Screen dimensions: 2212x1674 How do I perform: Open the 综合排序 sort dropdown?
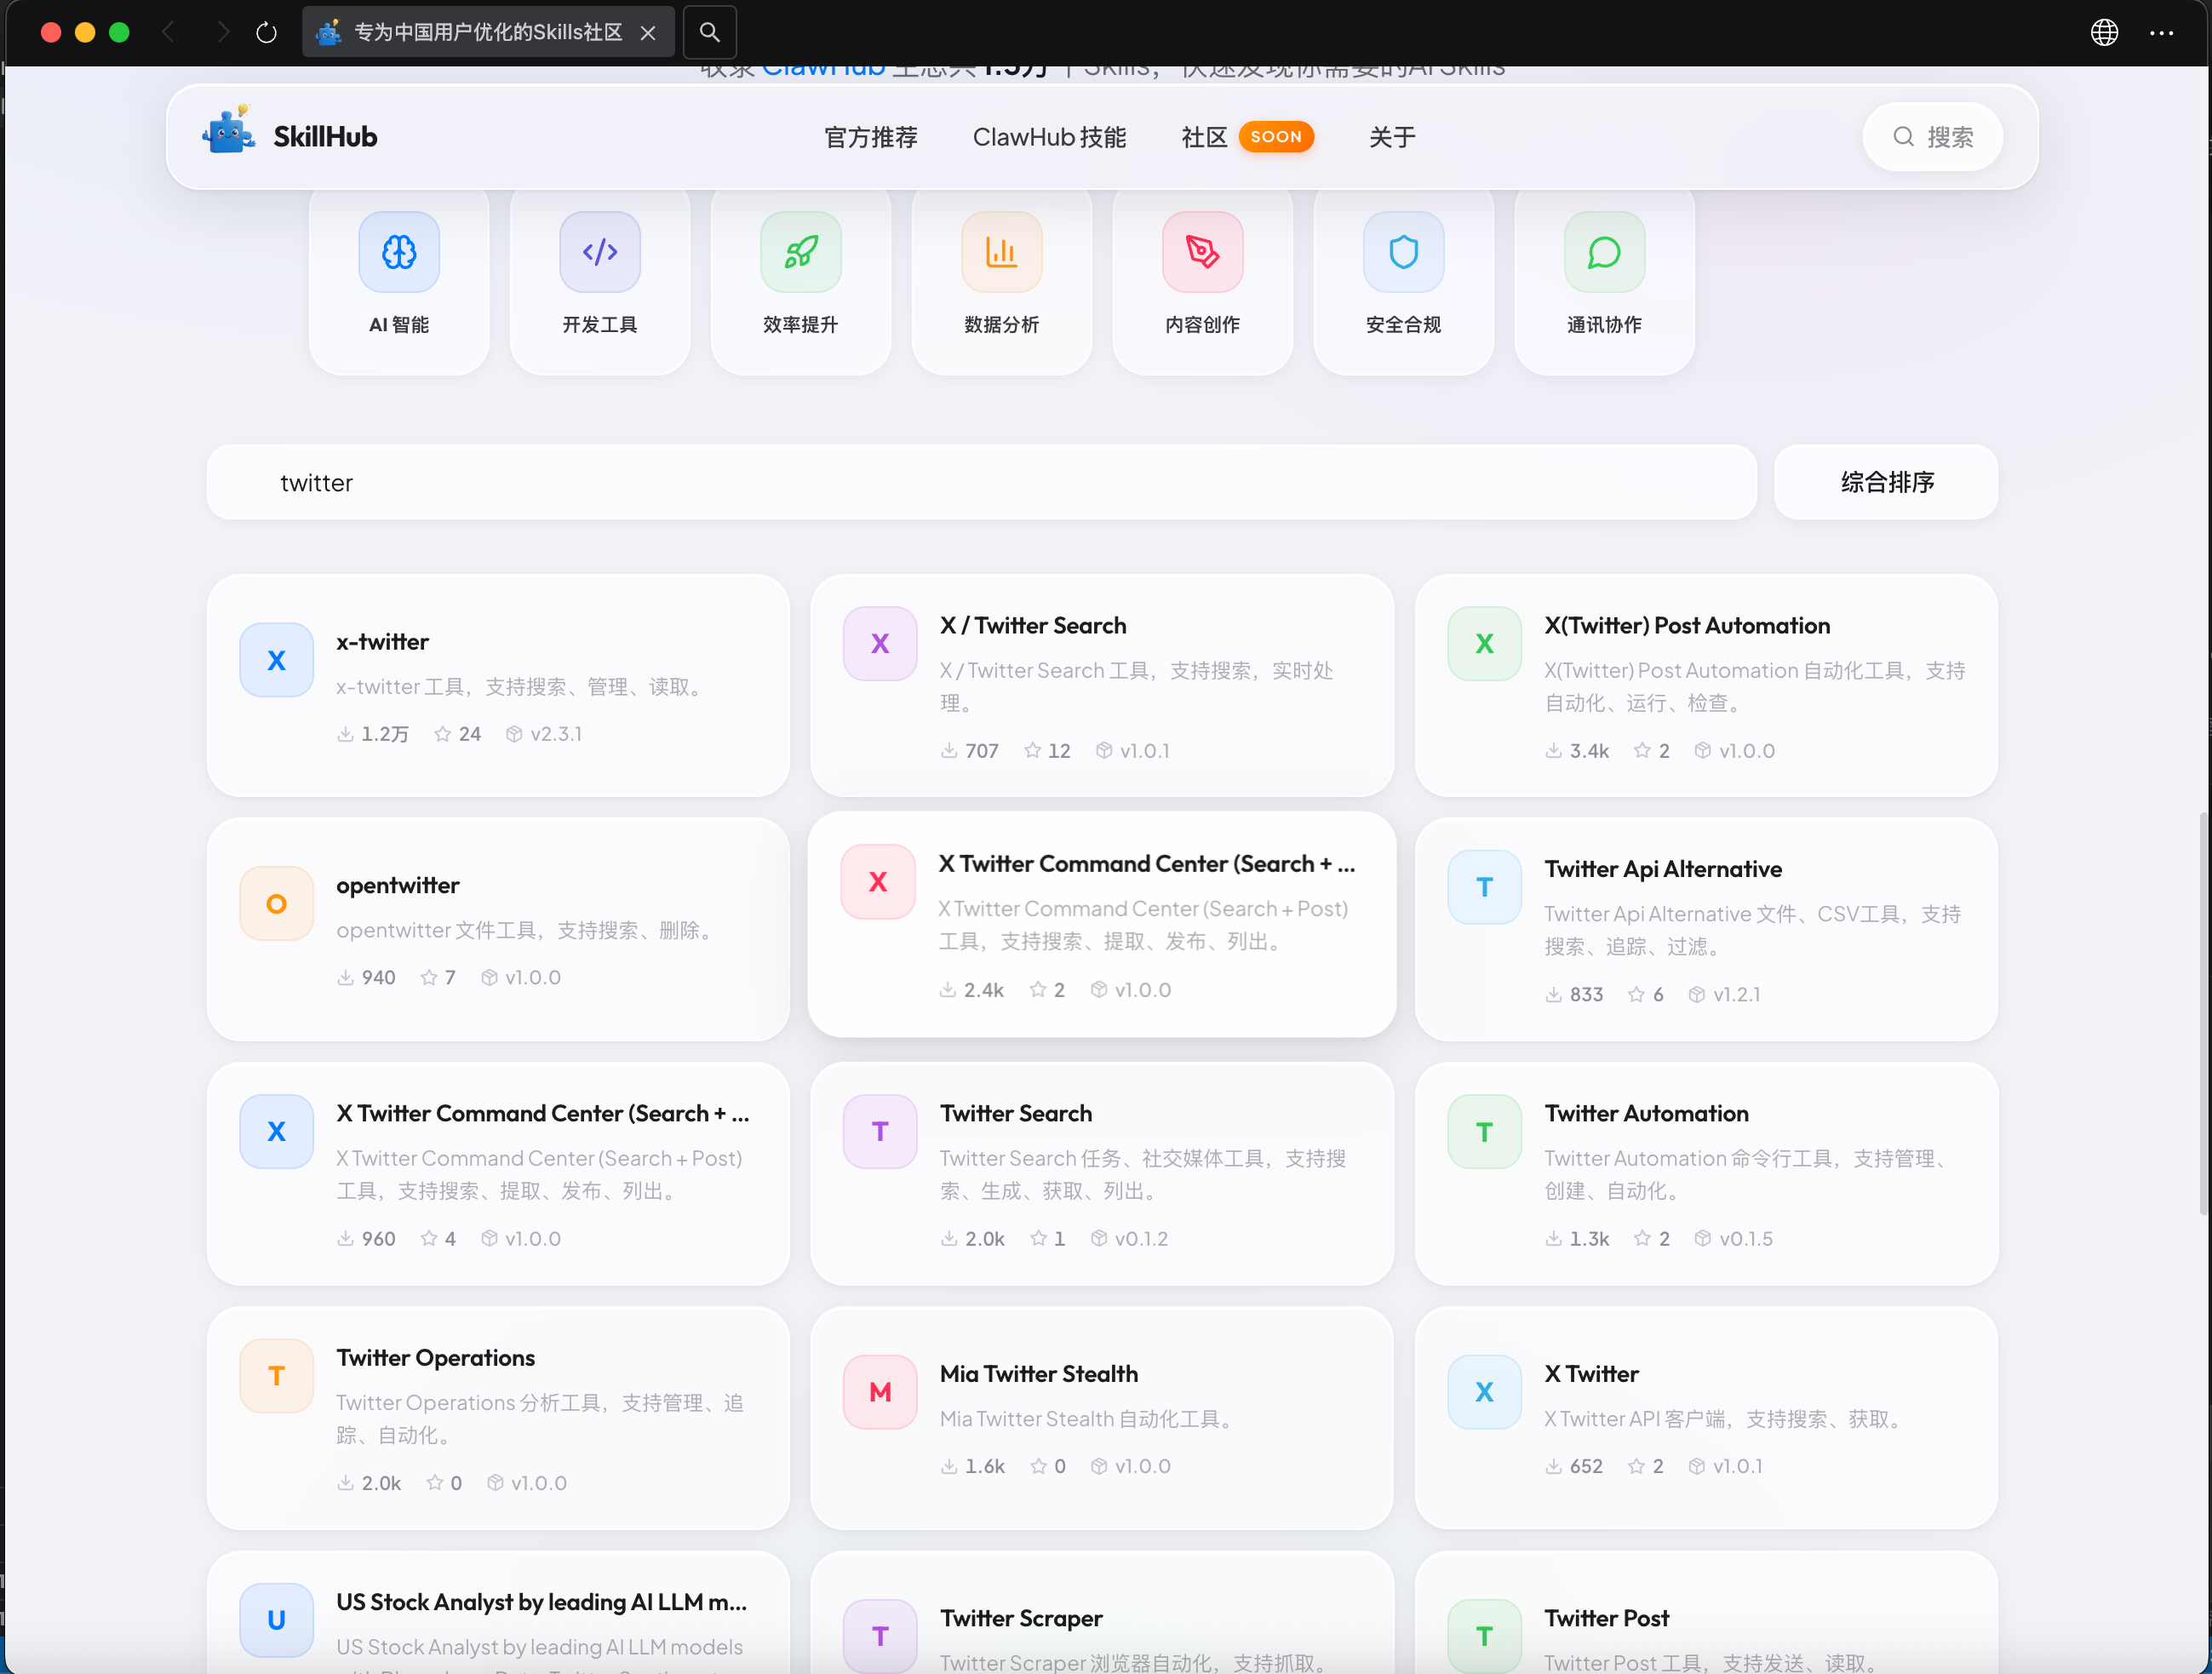[x=1886, y=482]
